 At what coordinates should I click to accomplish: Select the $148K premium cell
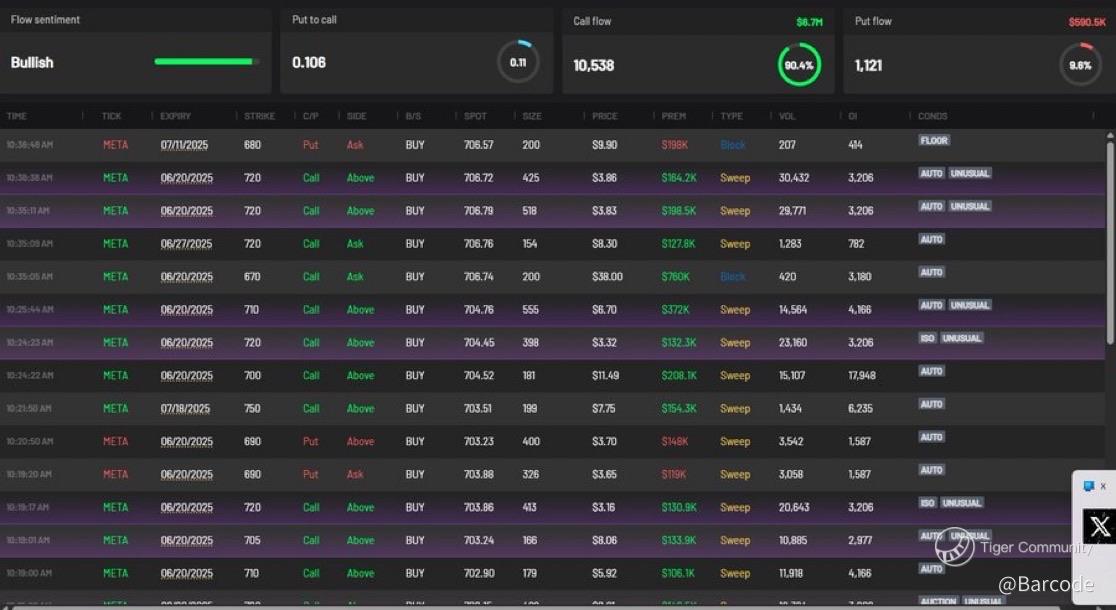(x=675, y=441)
